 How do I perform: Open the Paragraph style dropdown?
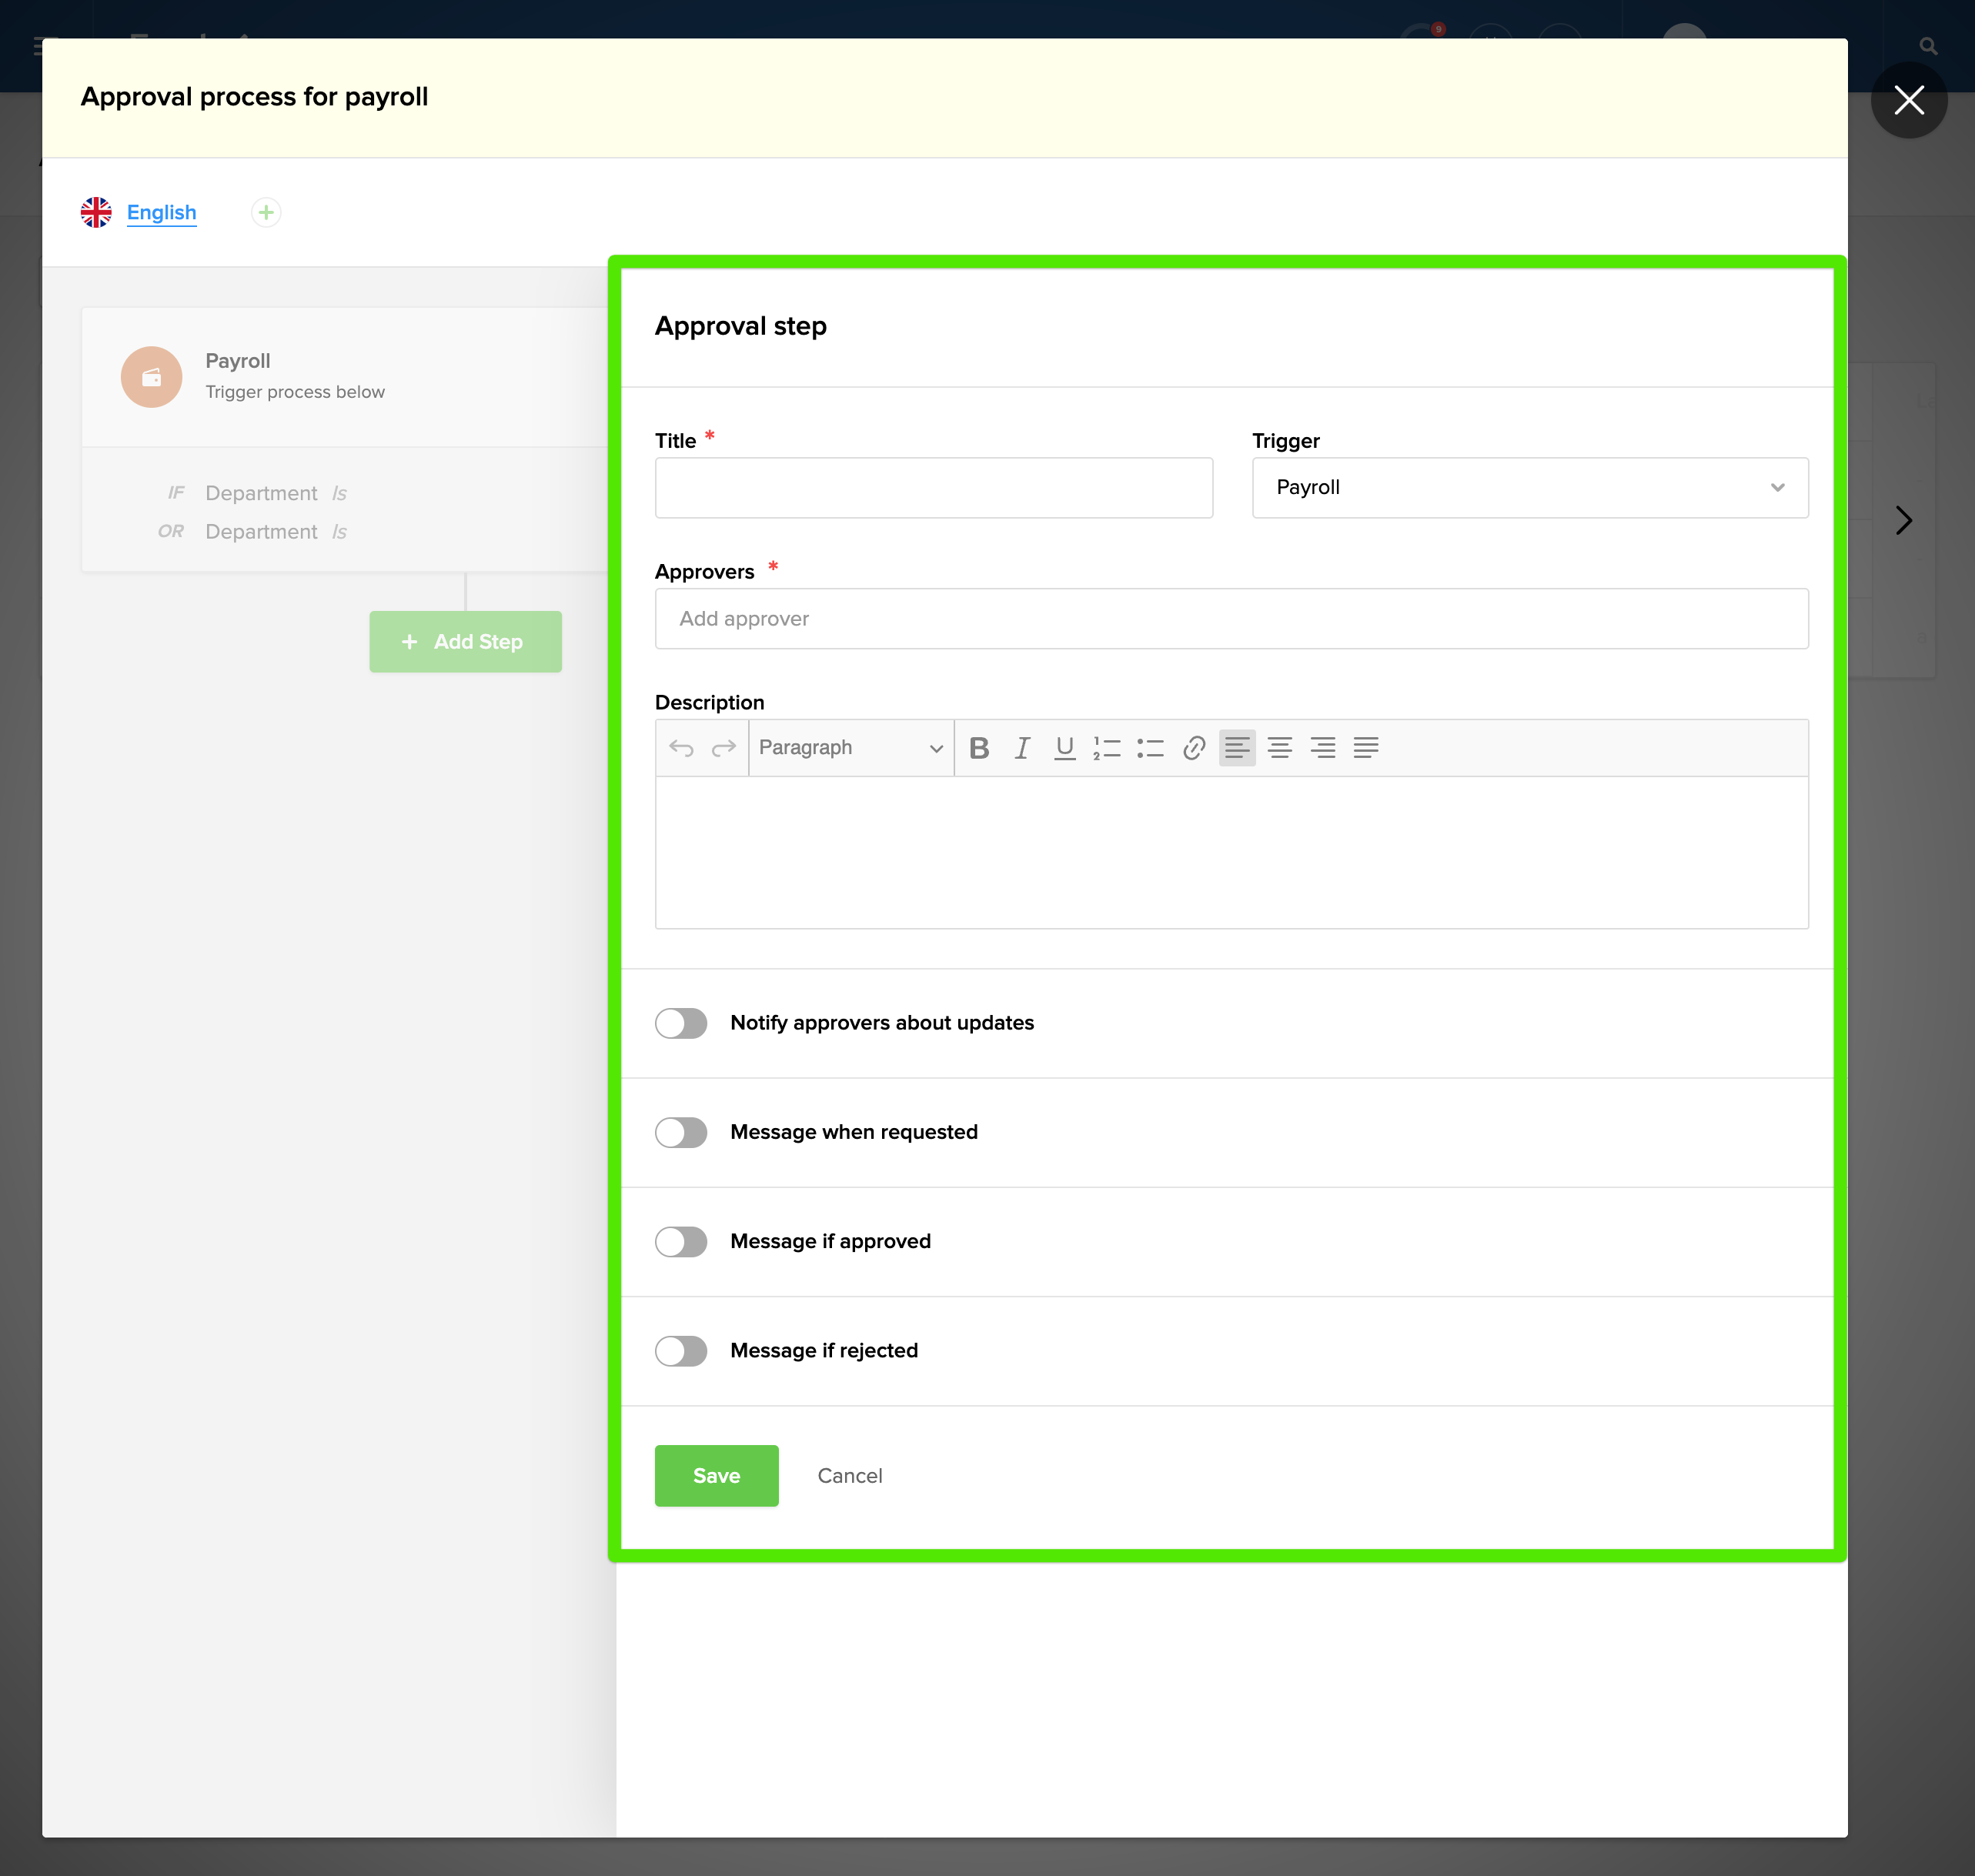click(850, 747)
